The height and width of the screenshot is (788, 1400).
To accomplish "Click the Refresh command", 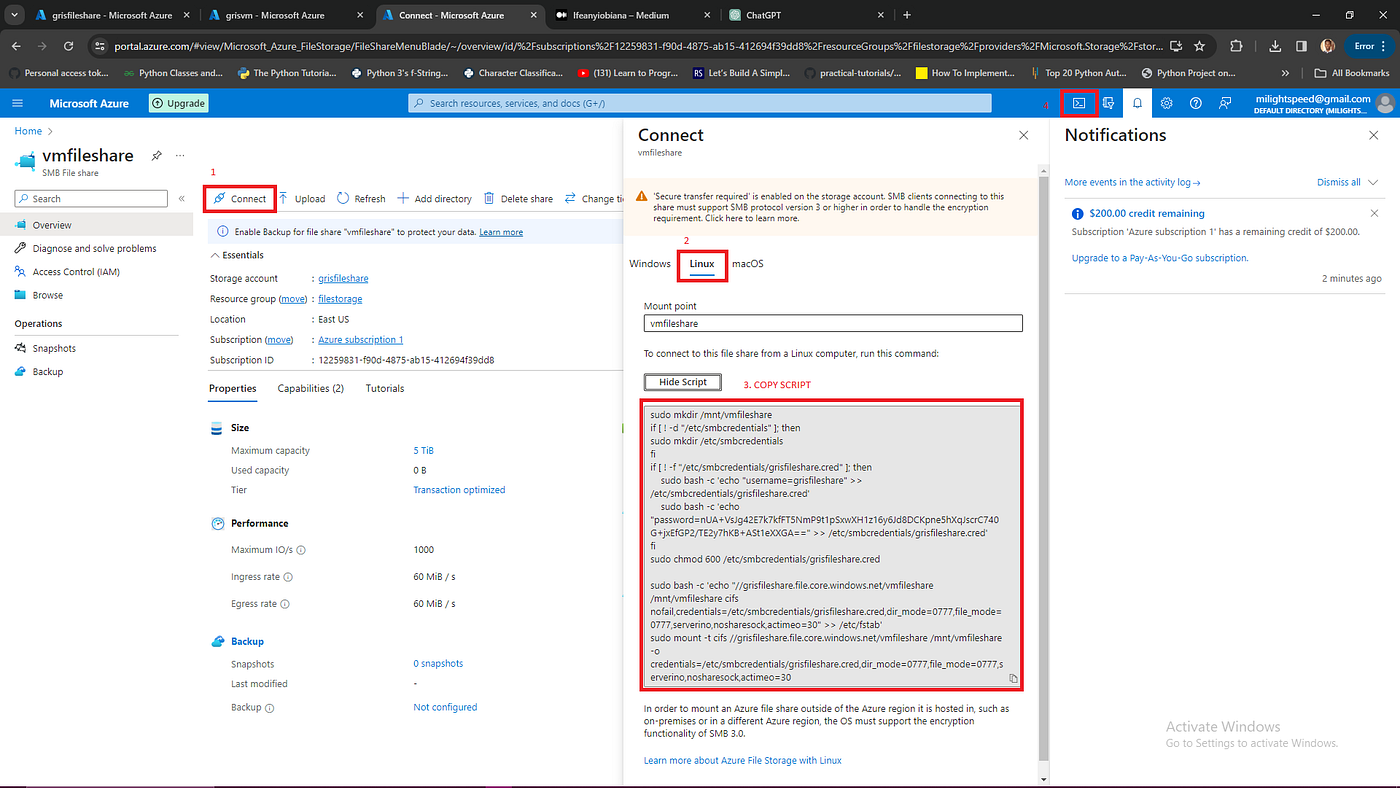I will tap(361, 198).
